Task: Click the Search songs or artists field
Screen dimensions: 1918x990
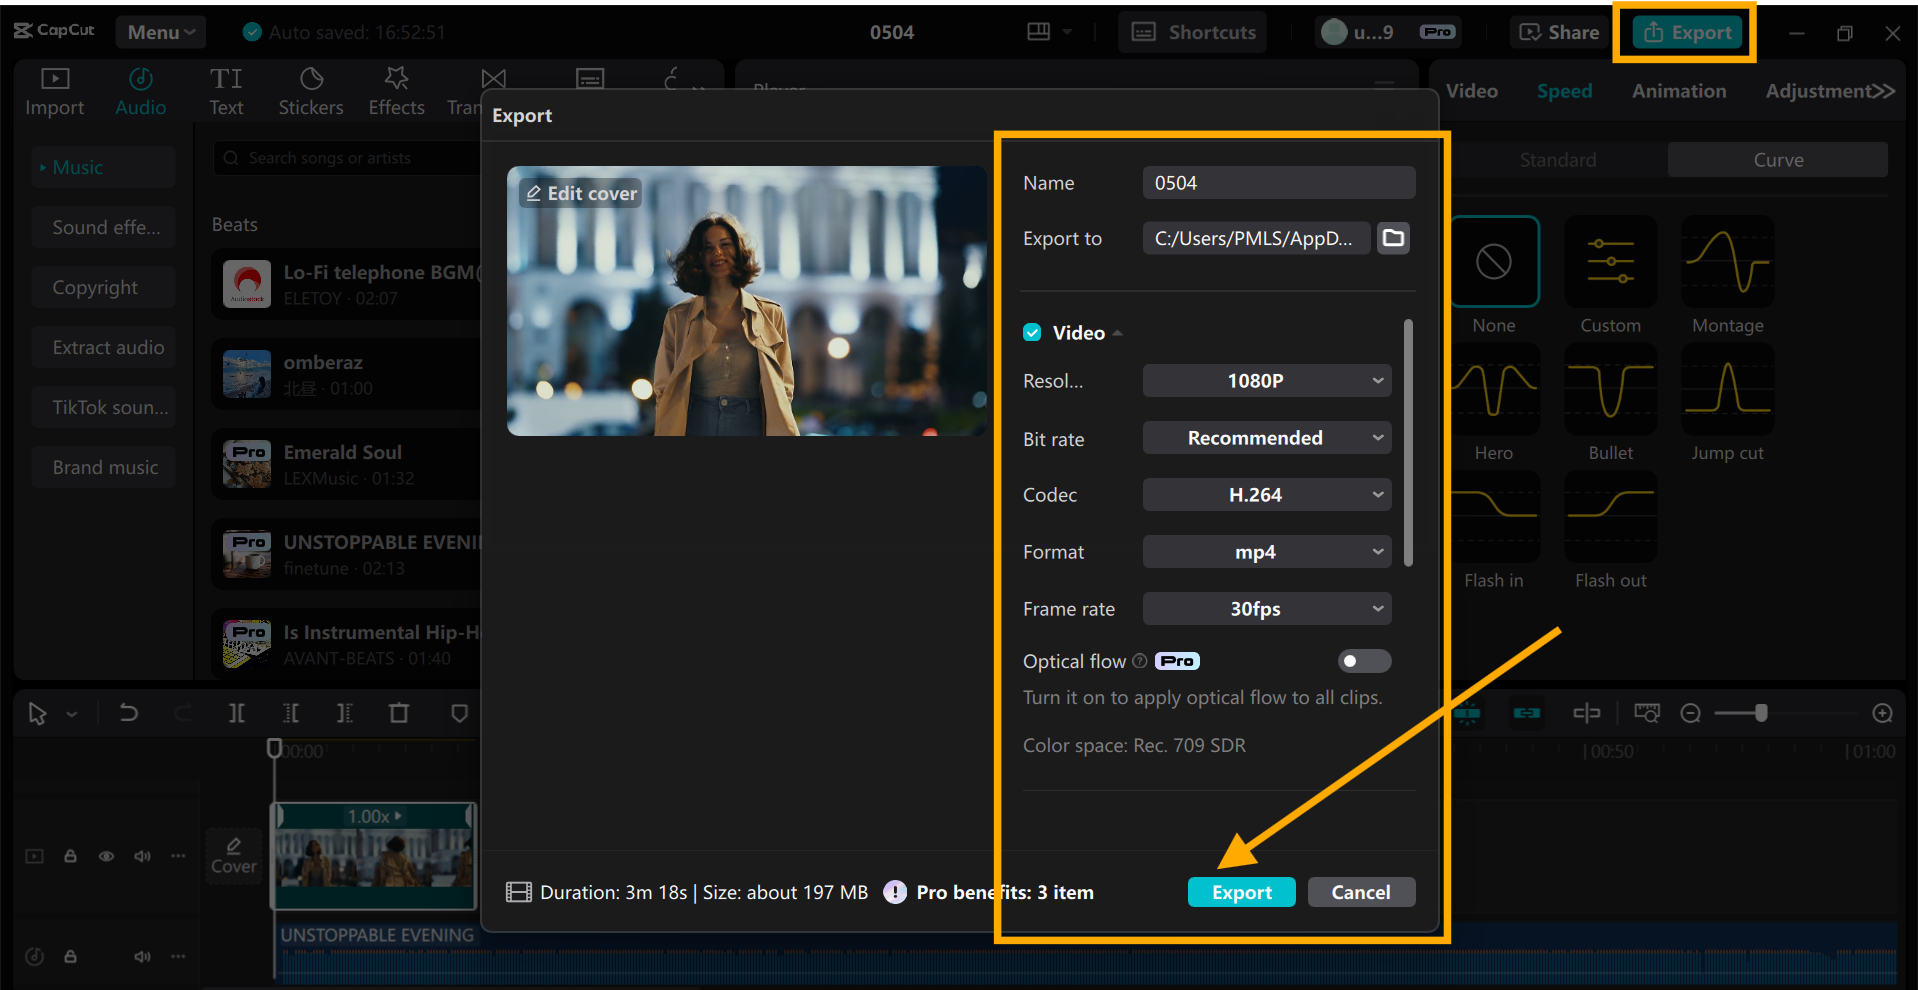Action: pyautogui.click(x=346, y=158)
